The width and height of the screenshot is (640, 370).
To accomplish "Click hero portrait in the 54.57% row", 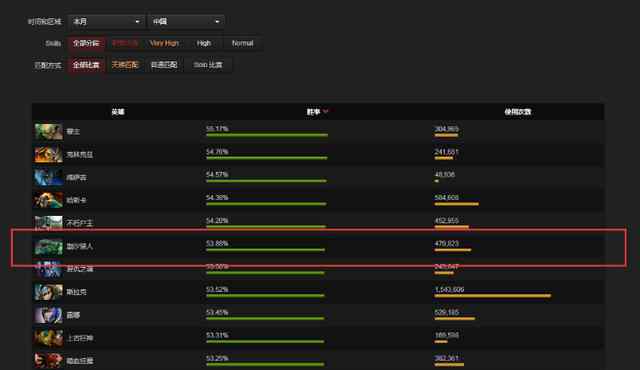I will [49, 177].
